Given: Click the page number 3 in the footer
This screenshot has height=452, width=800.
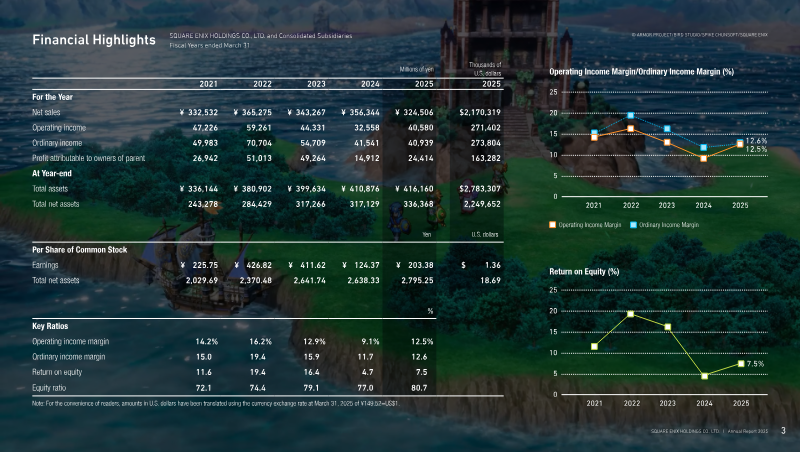Looking at the screenshot, I should pos(783,431).
